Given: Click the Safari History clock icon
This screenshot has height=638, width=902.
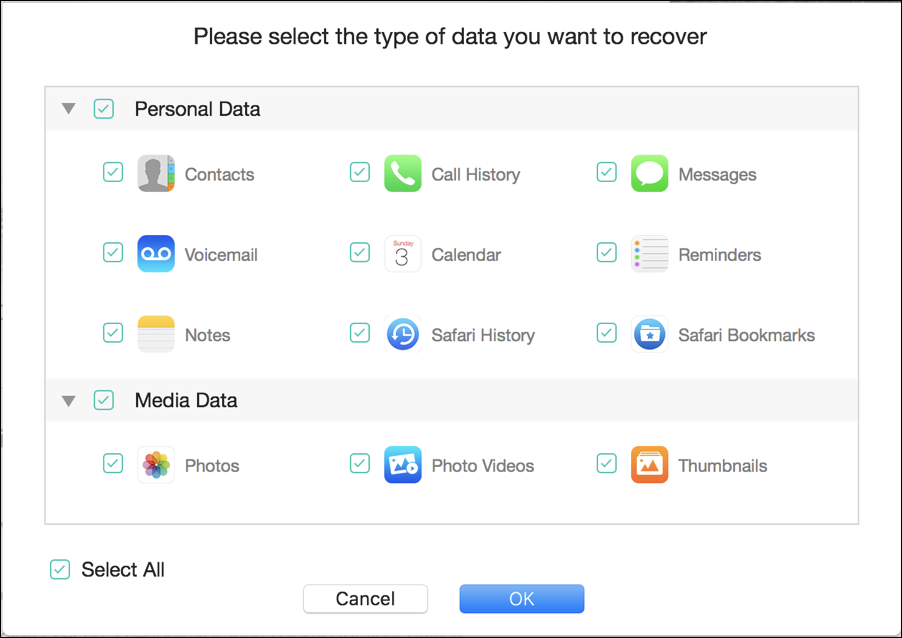Looking at the screenshot, I should (403, 334).
